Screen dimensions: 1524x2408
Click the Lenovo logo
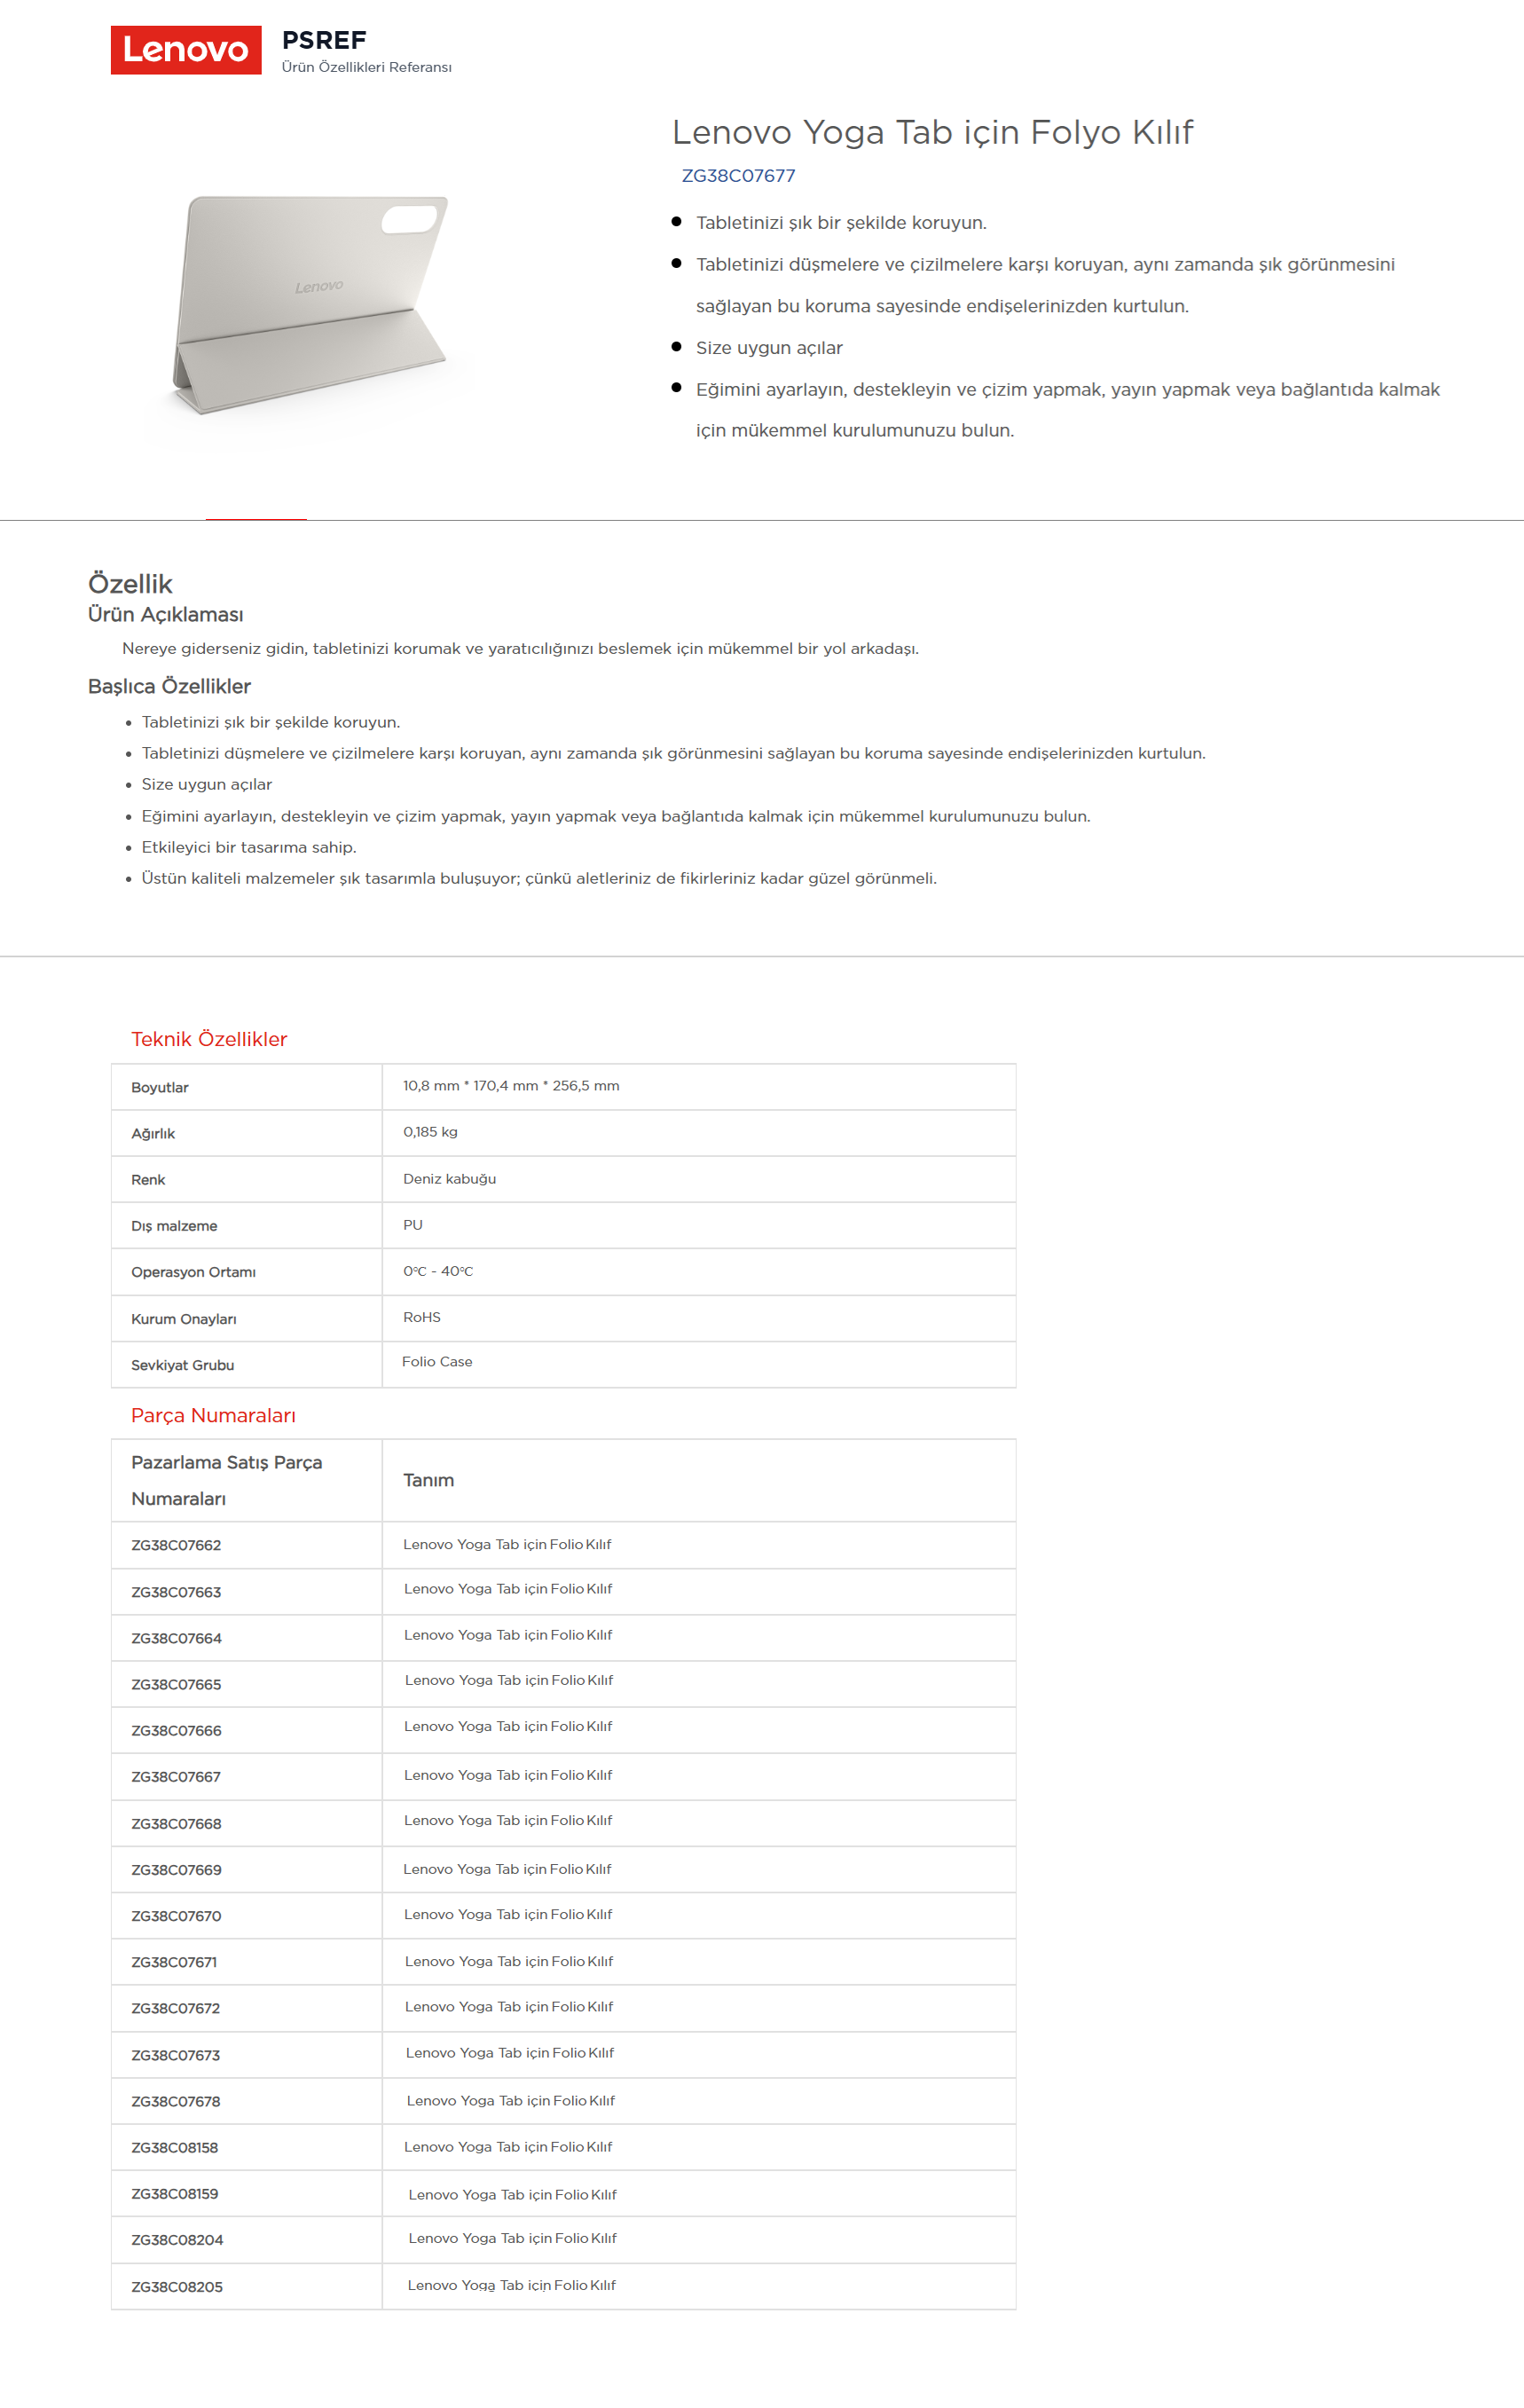[x=186, y=50]
